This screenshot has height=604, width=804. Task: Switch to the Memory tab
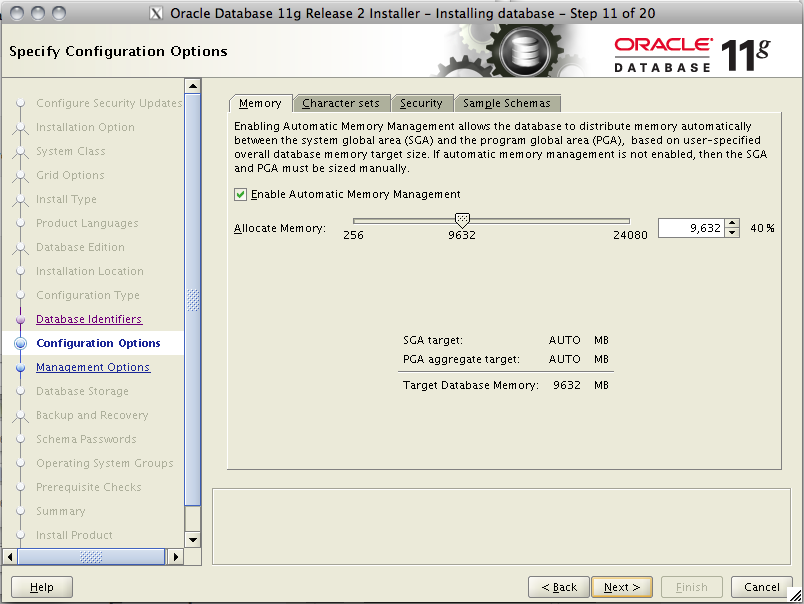click(x=259, y=103)
